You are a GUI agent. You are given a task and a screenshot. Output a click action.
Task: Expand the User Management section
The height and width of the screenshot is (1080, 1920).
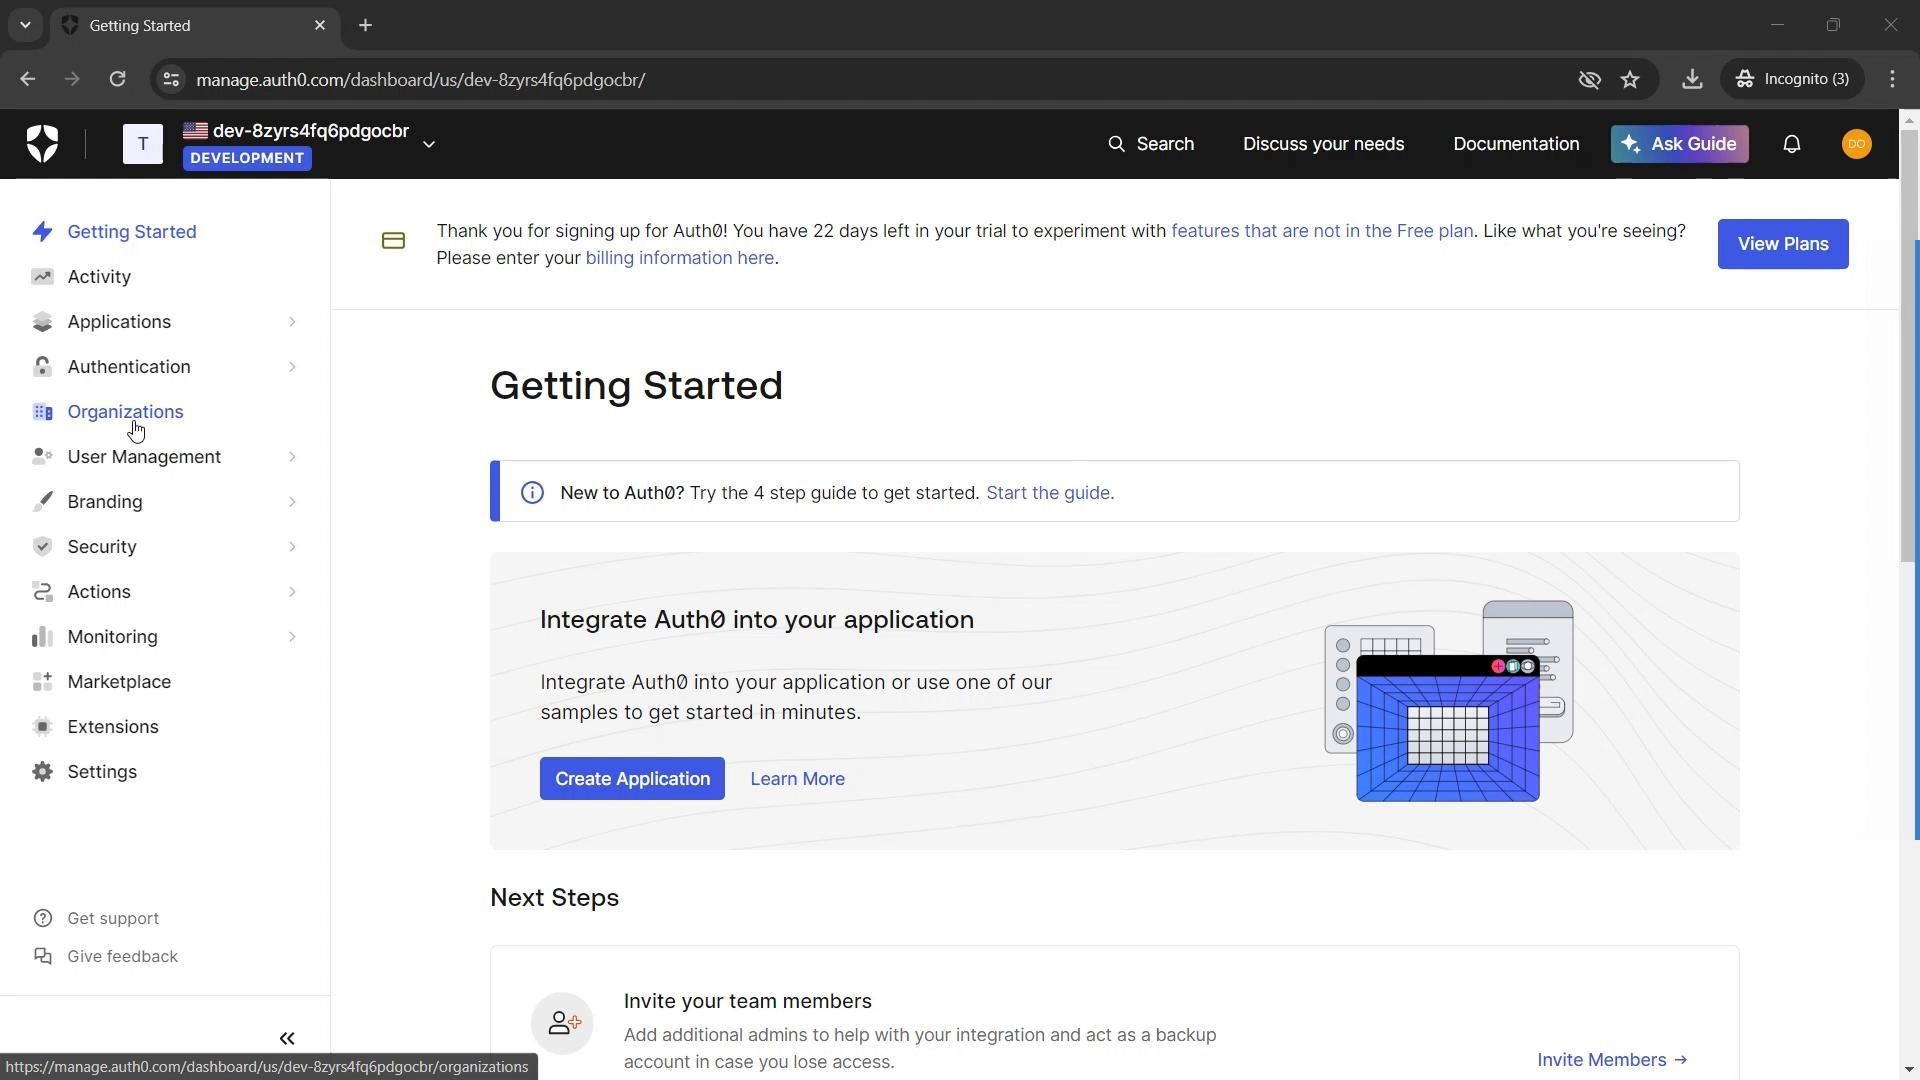(x=144, y=457)
